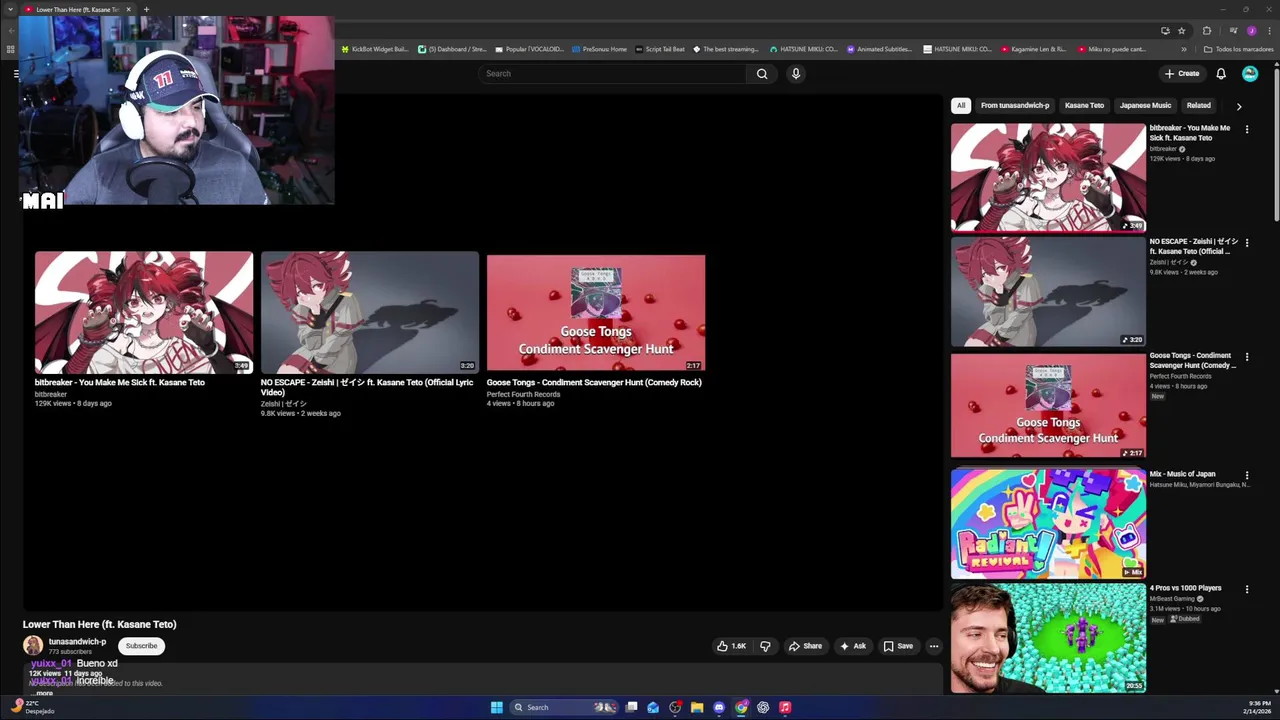Open a new browser tab
Viewport: 1280px width, 720px height.
coord(146,9)
